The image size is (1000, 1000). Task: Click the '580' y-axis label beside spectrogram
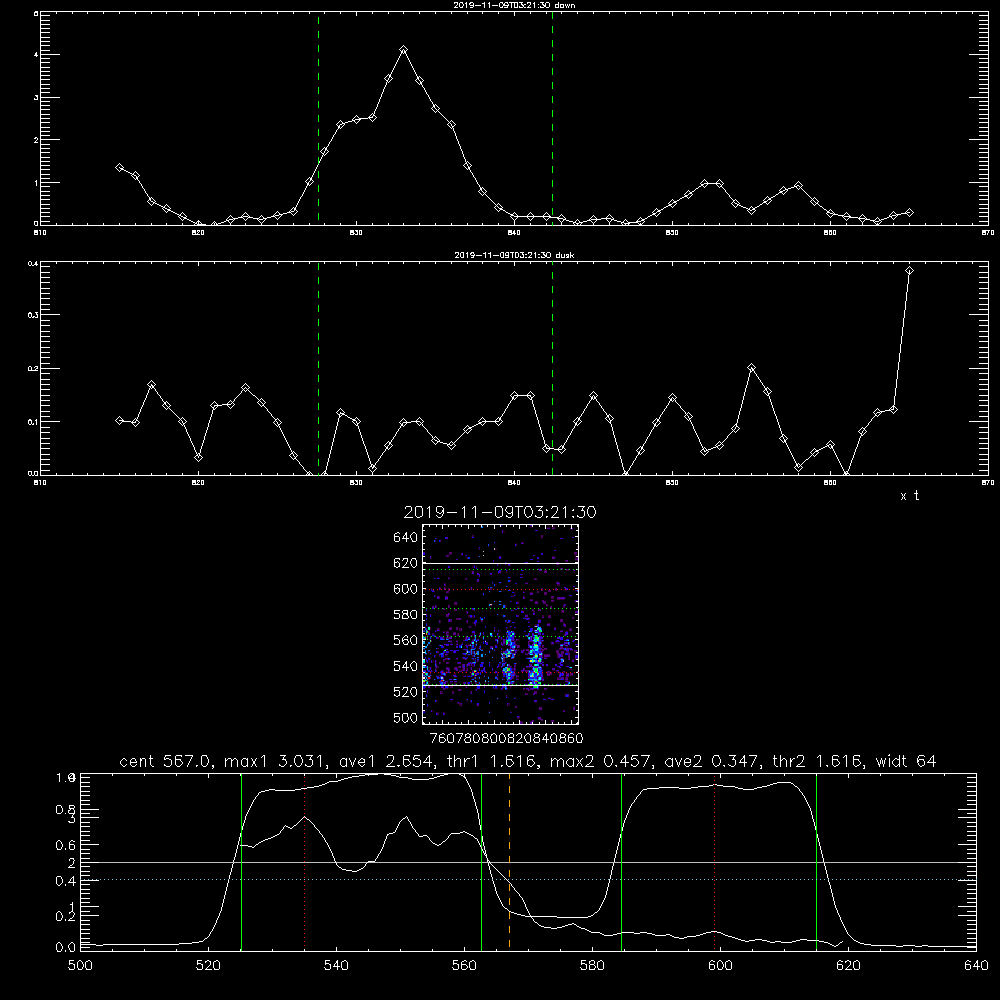click(406, 615)
